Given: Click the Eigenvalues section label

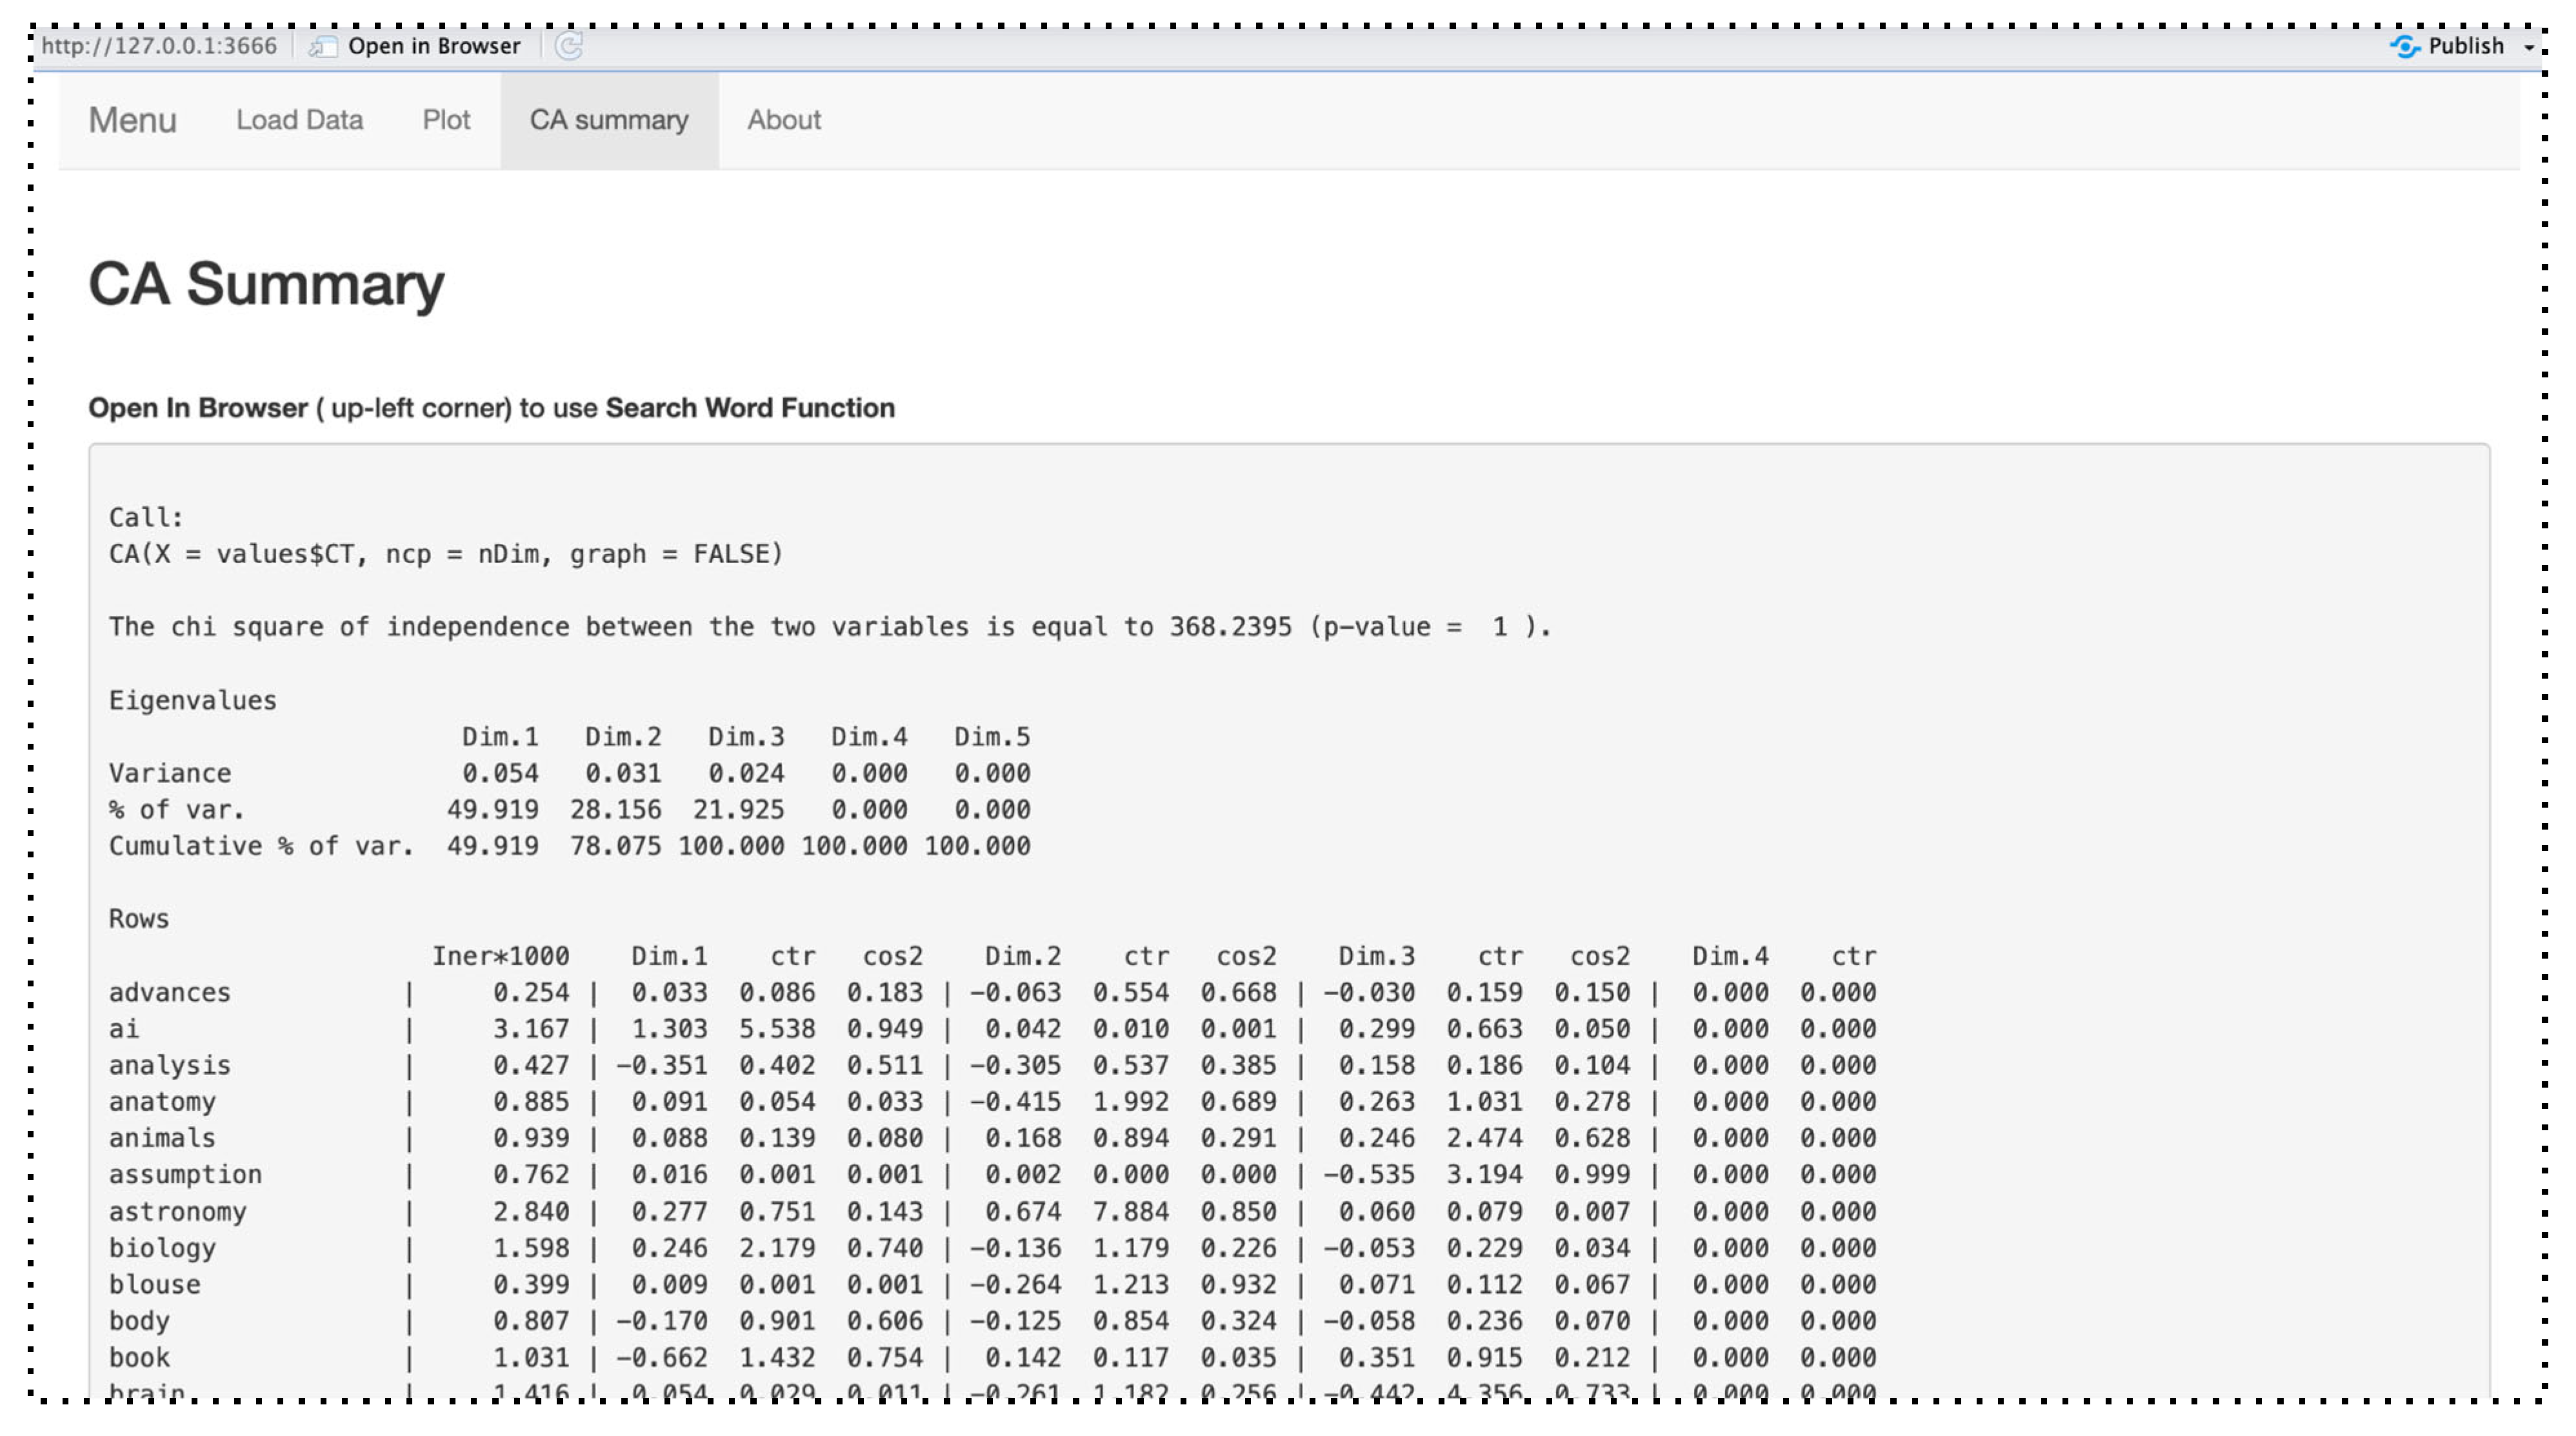Looking at the screenshot, I should click(192, 700).
